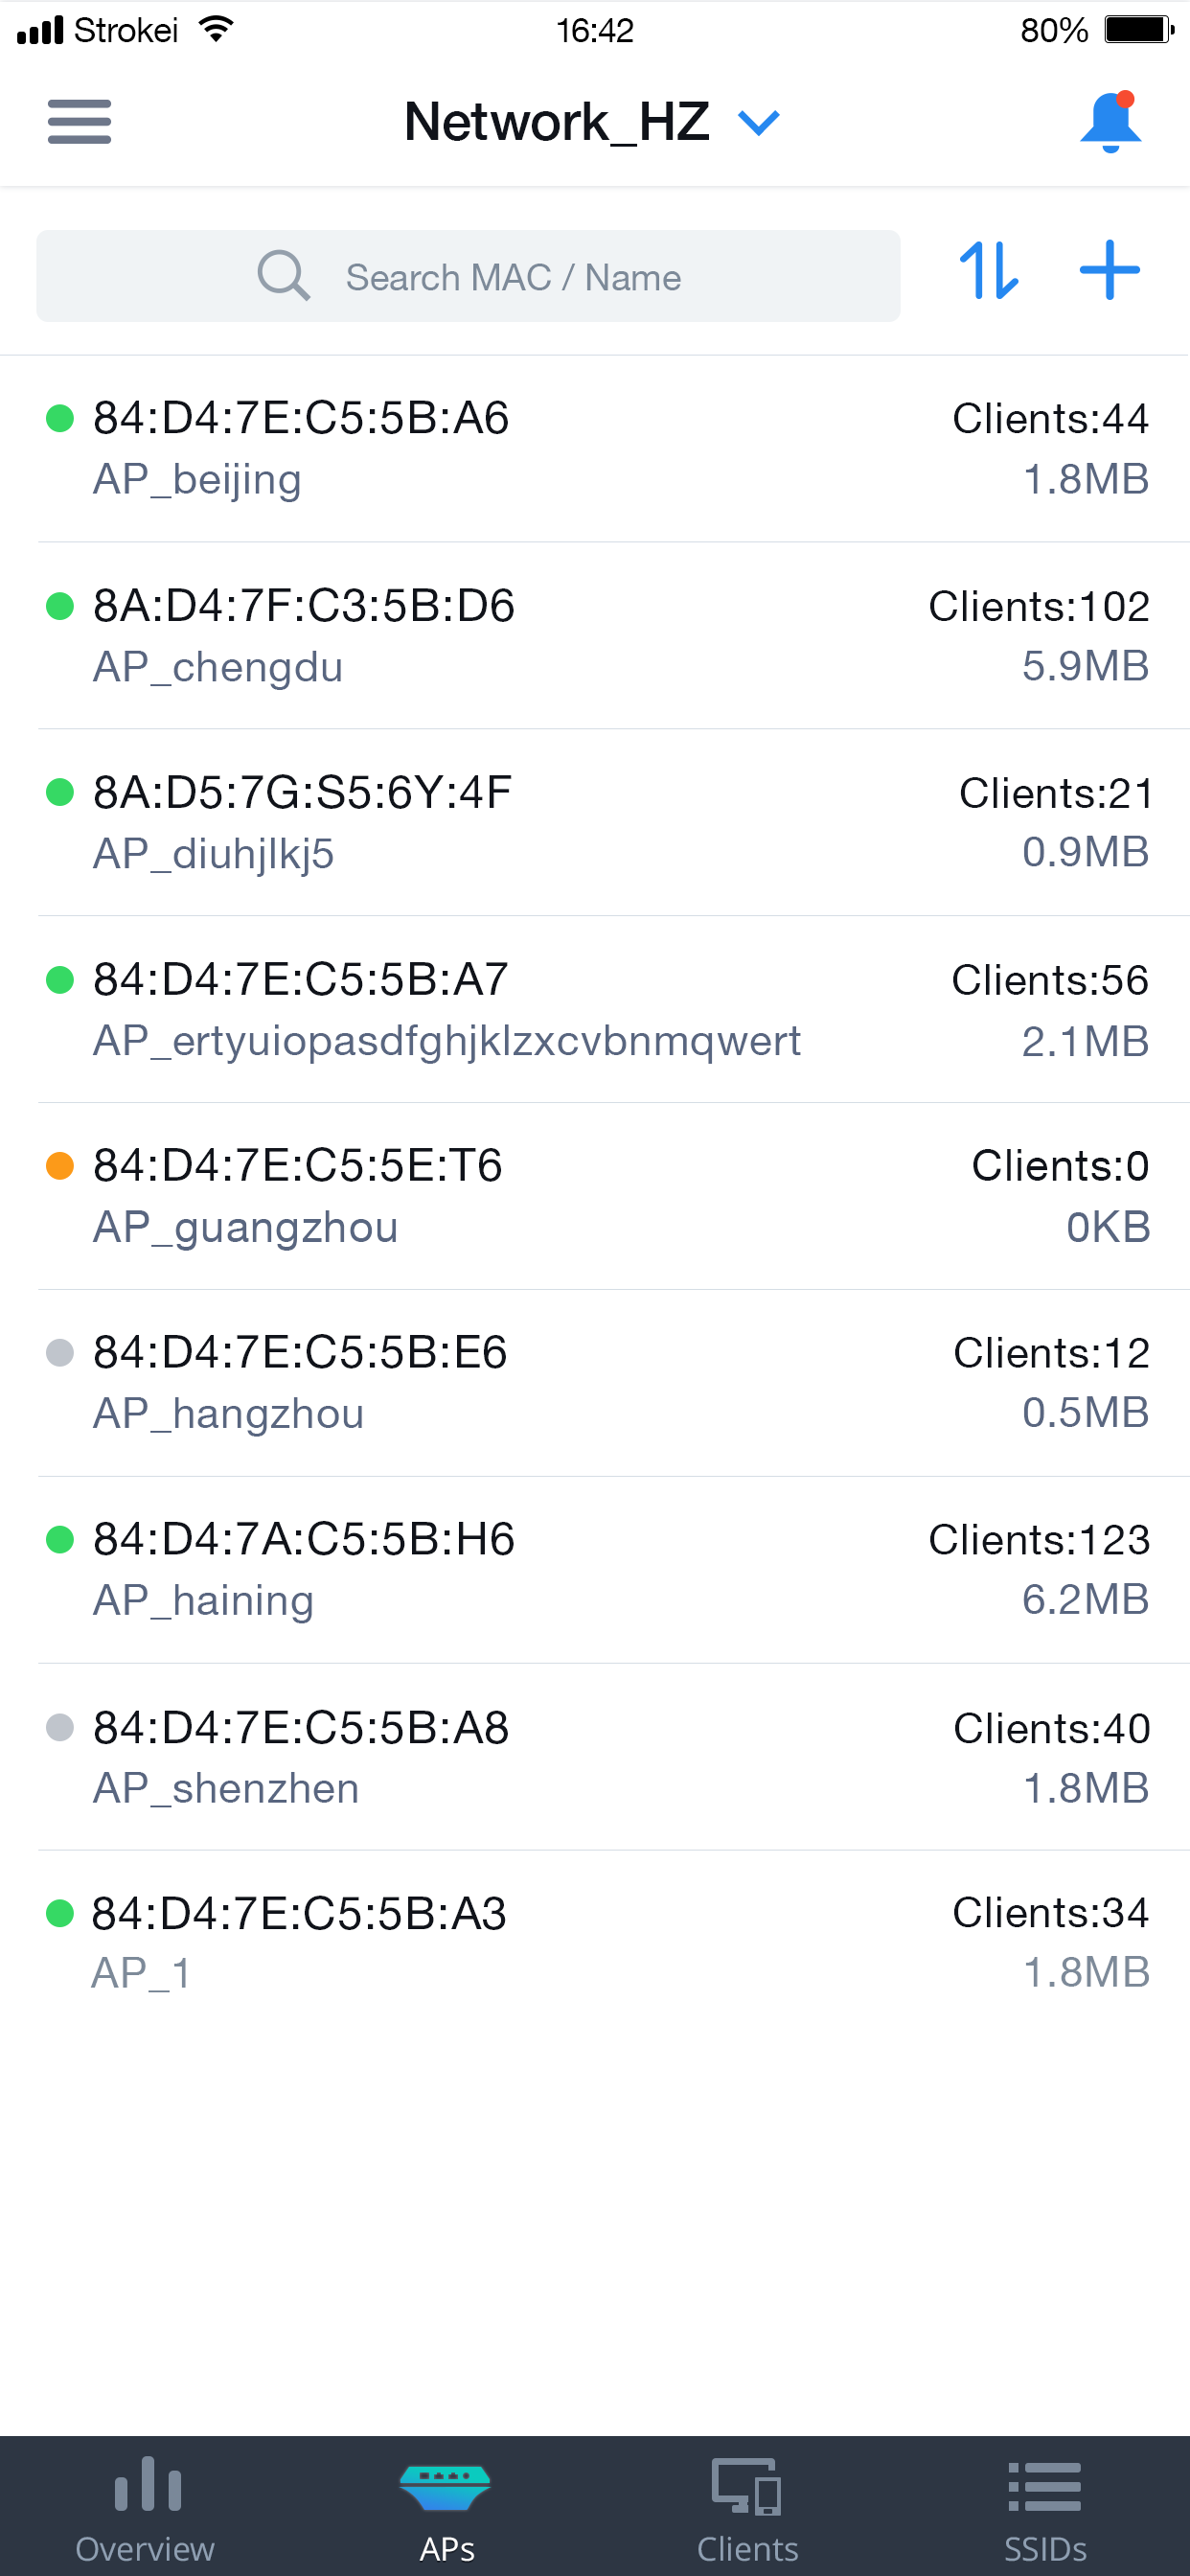Expand details for AP_chengdu
Image resolution: width=1190 pixels, height=2576 pixels.
(x=595, y=632)
